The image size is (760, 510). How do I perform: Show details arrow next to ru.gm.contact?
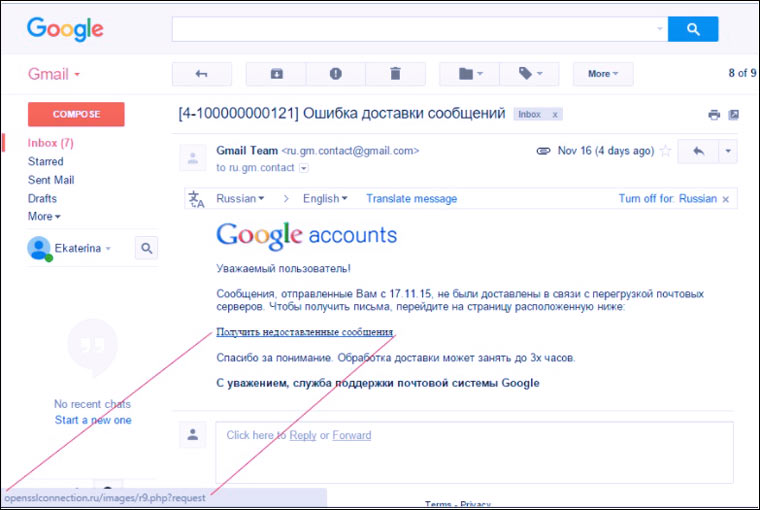(x=304, y=168)
